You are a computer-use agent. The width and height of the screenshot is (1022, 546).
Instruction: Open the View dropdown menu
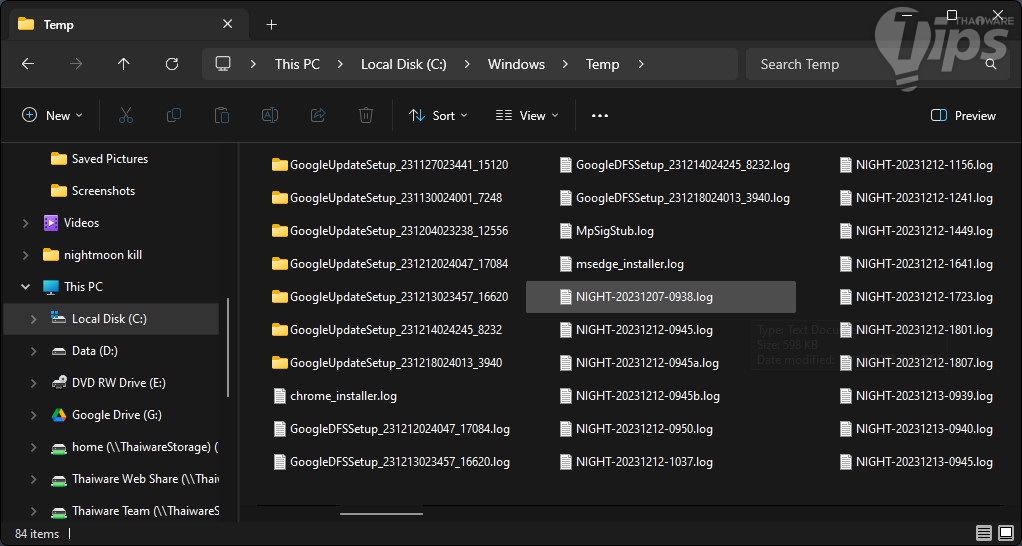click(x=527, y=116)
